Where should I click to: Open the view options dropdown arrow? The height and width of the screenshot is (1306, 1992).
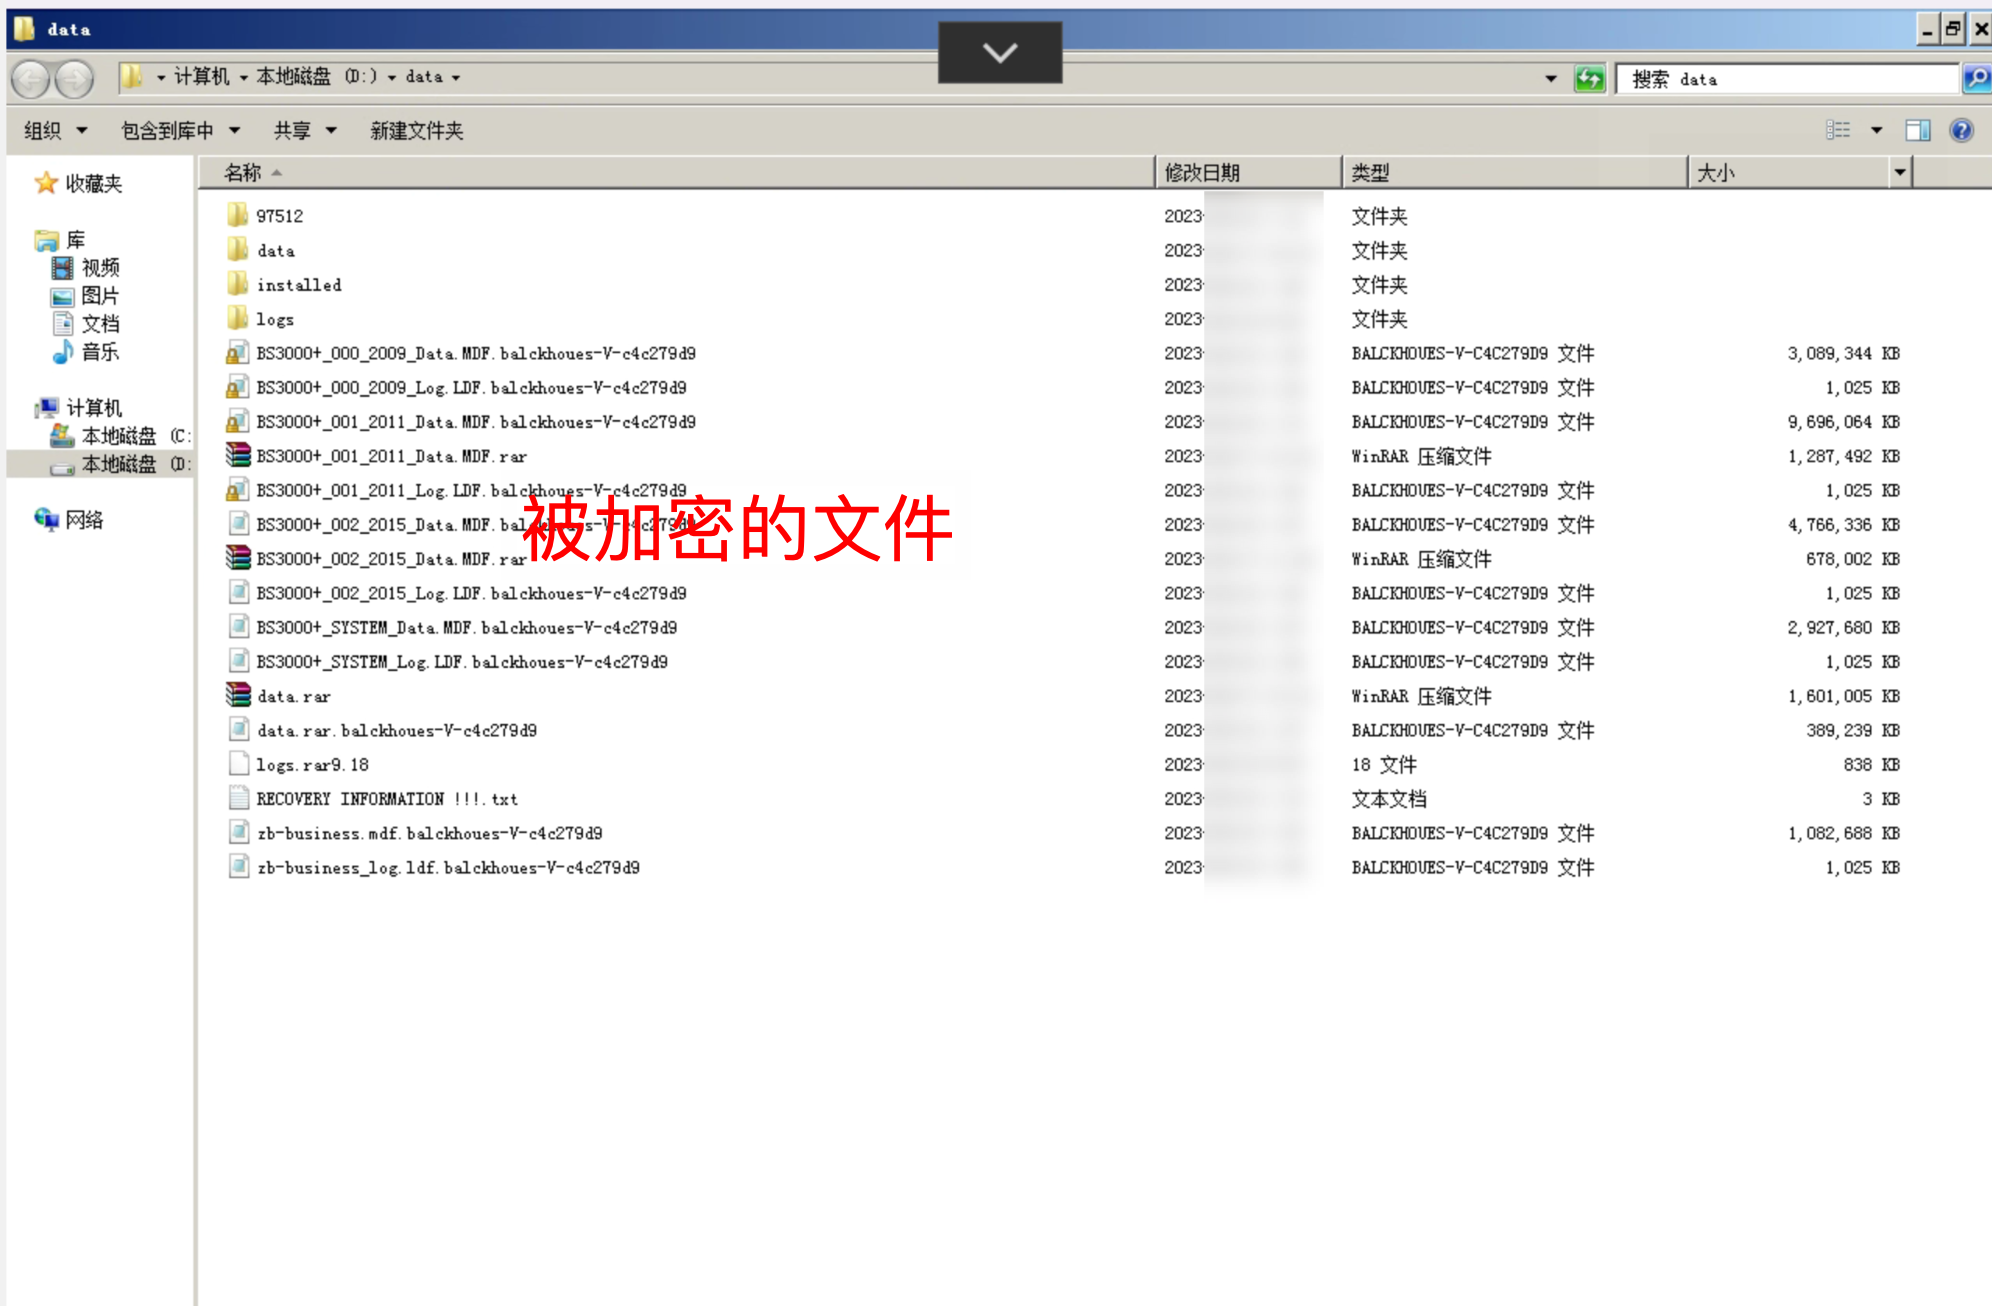(1876, 130)
